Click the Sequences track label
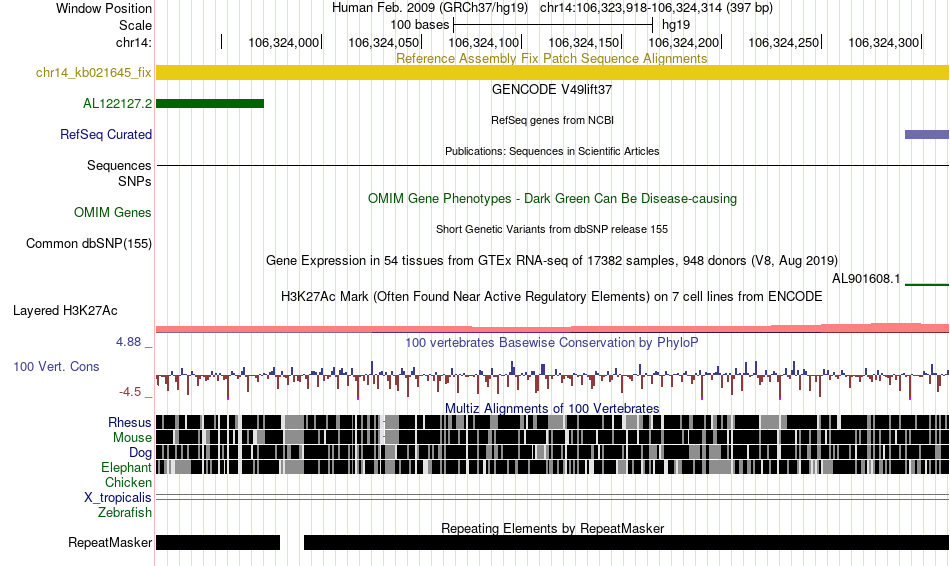This screenshot has height=566, width=950. 119,165
